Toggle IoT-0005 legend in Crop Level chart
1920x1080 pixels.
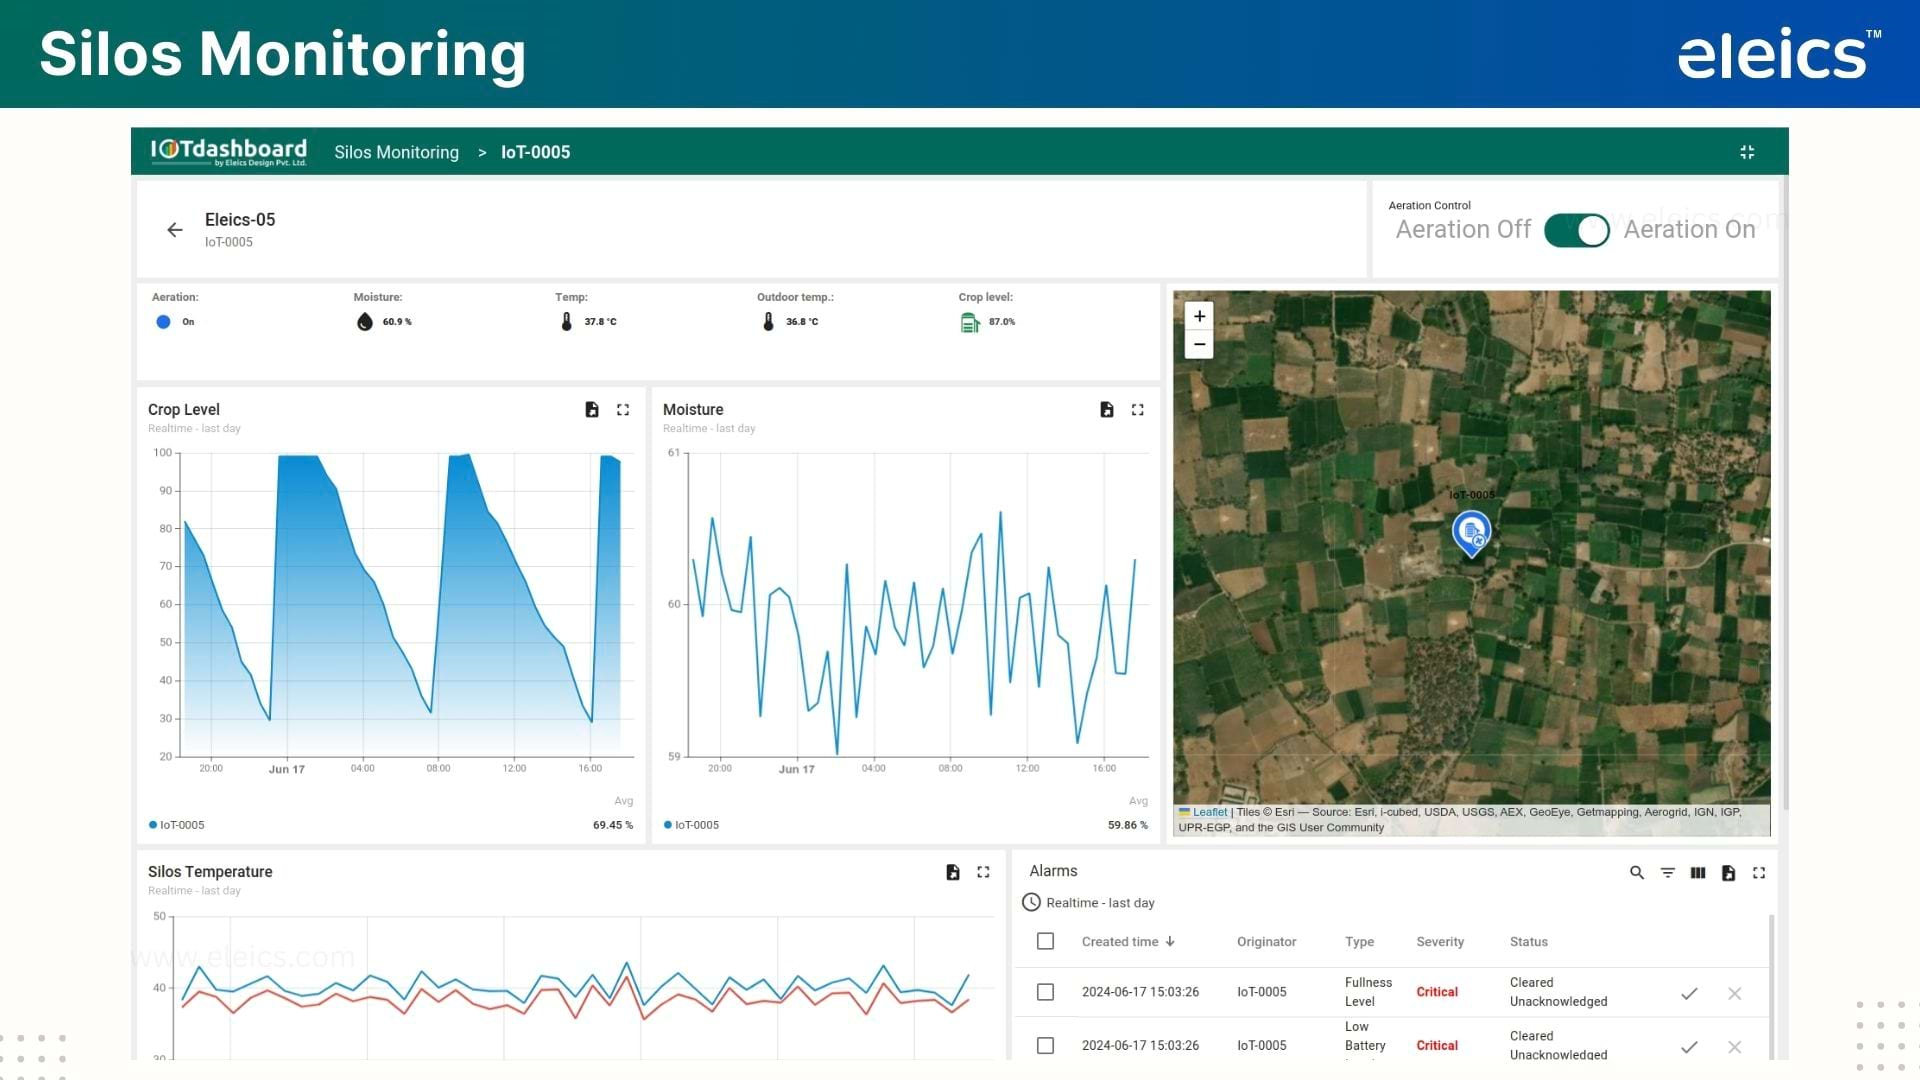click(x=177, y=825)
